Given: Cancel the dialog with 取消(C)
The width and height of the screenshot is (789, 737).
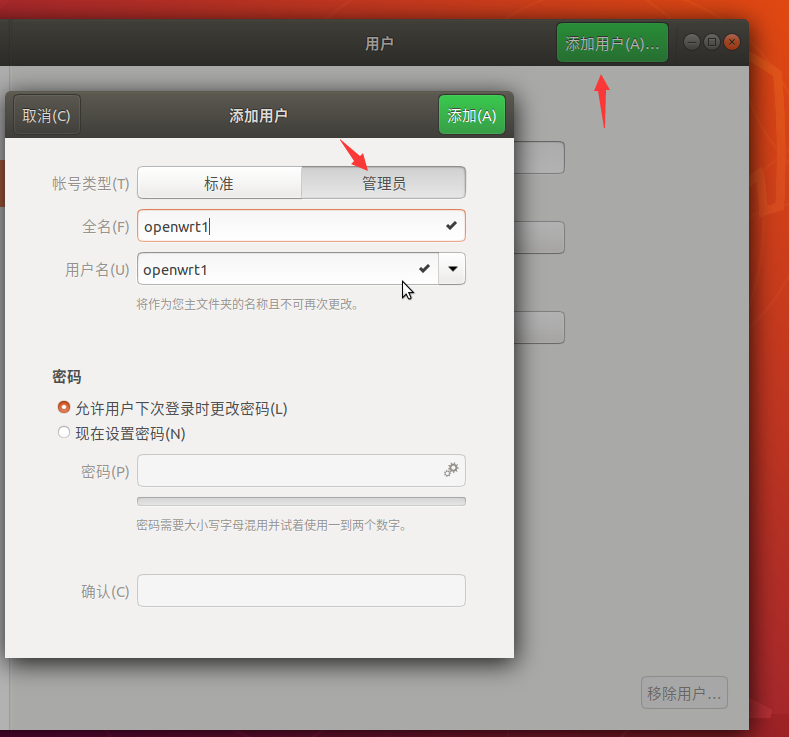Looking at the screenshot, I should [46, 115].
